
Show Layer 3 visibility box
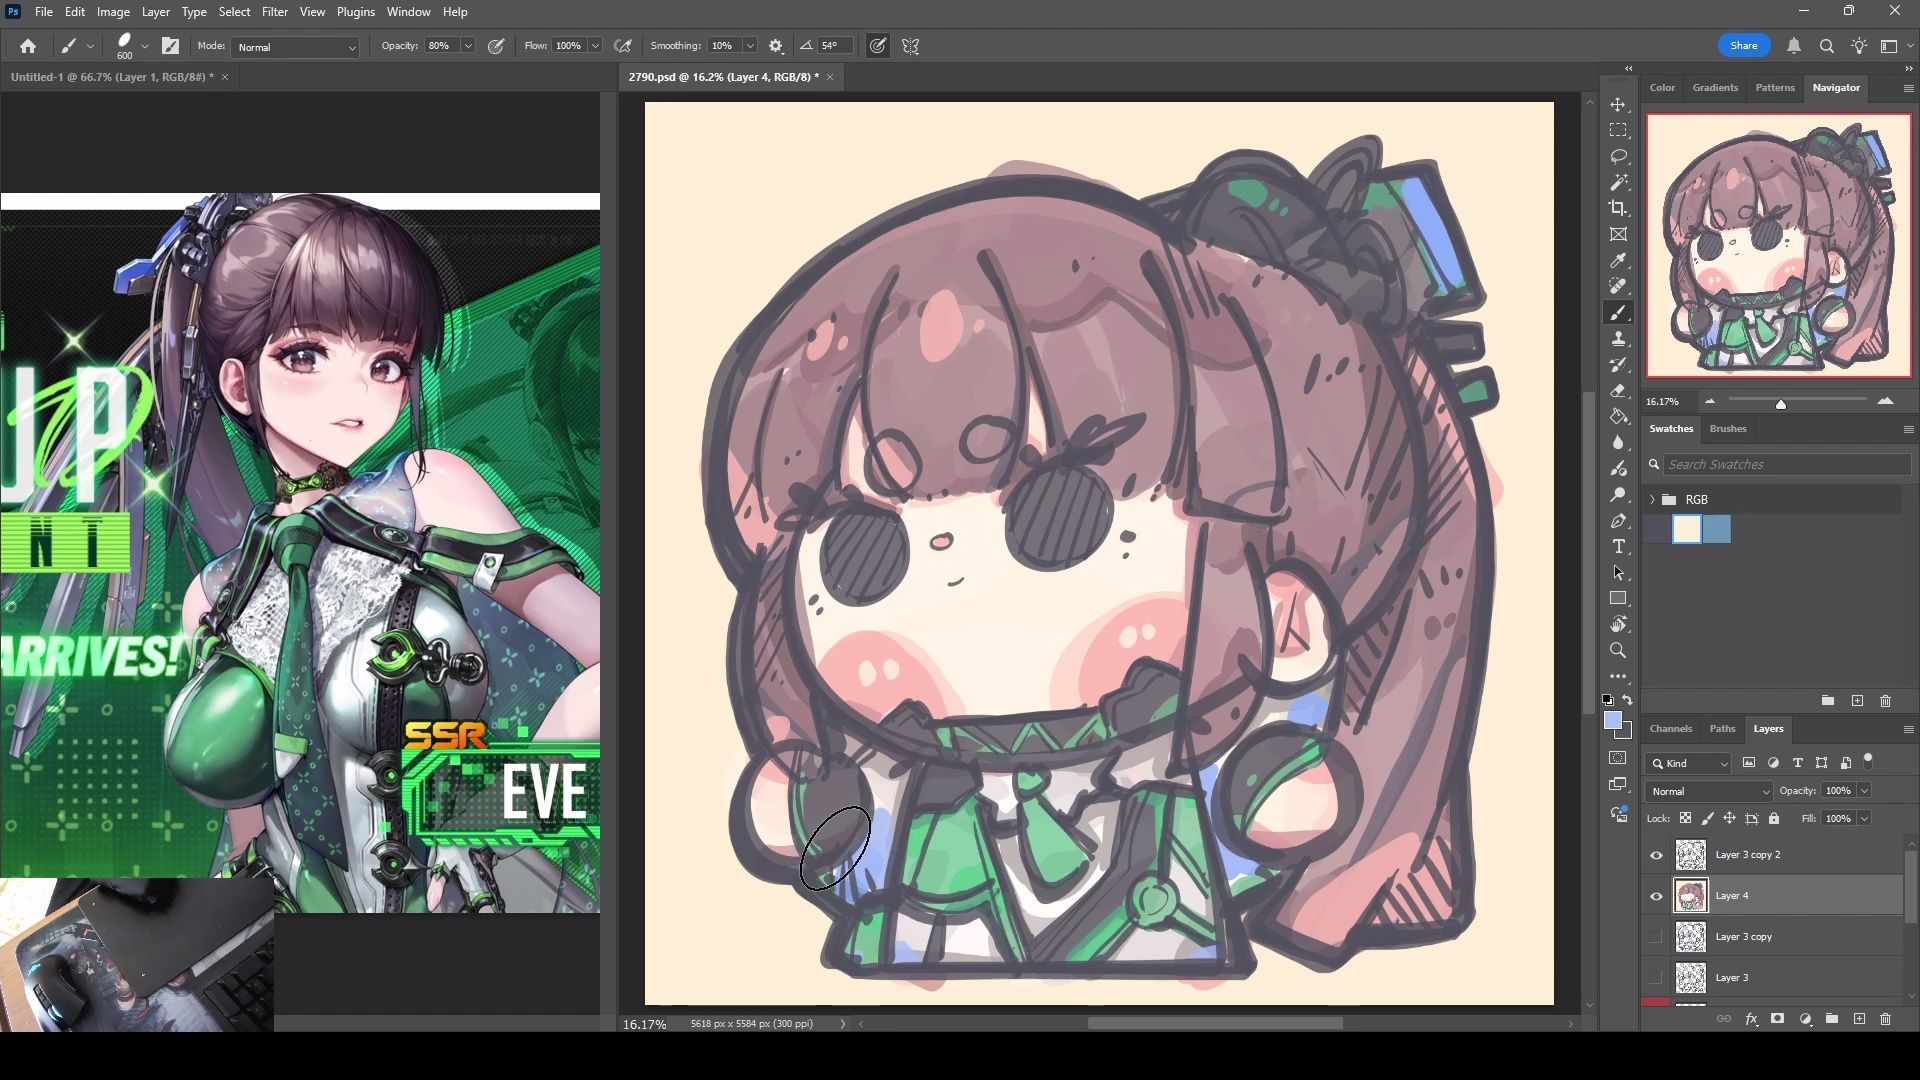click(1656, 978)
